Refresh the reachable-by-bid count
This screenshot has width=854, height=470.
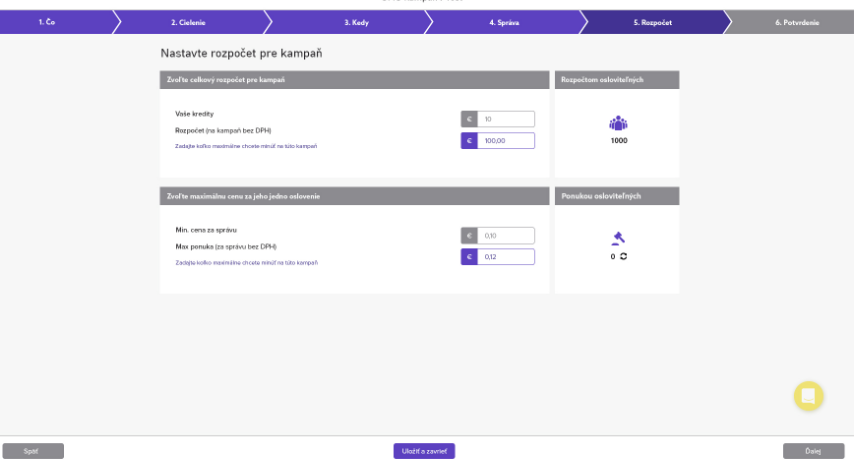tap(624, 256)
